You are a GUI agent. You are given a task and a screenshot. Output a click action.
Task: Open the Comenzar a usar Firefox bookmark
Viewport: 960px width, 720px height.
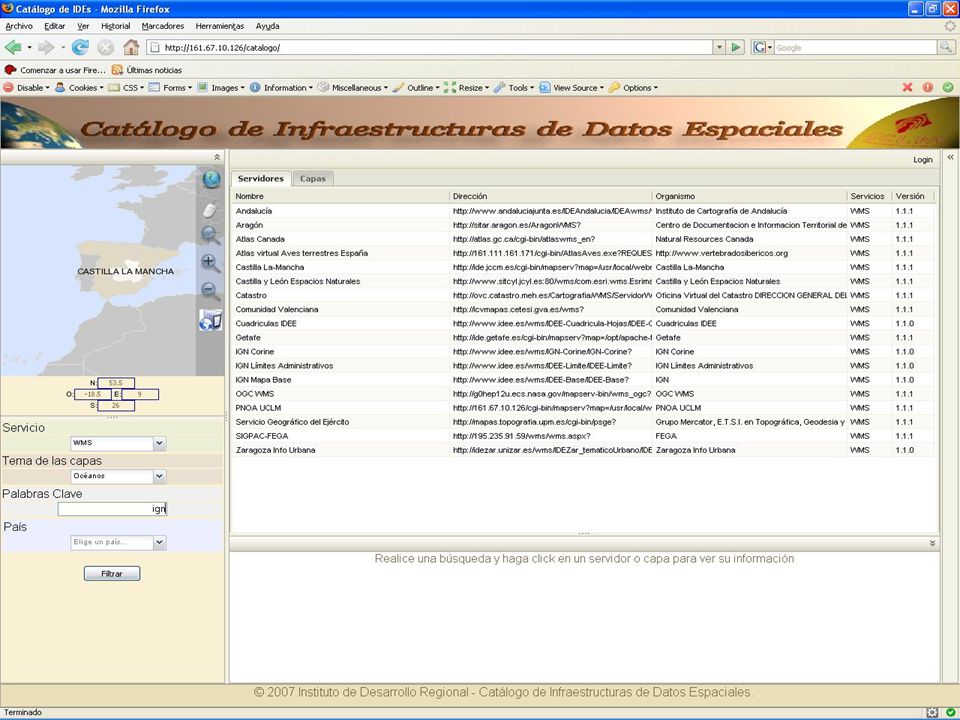[55, 70]
